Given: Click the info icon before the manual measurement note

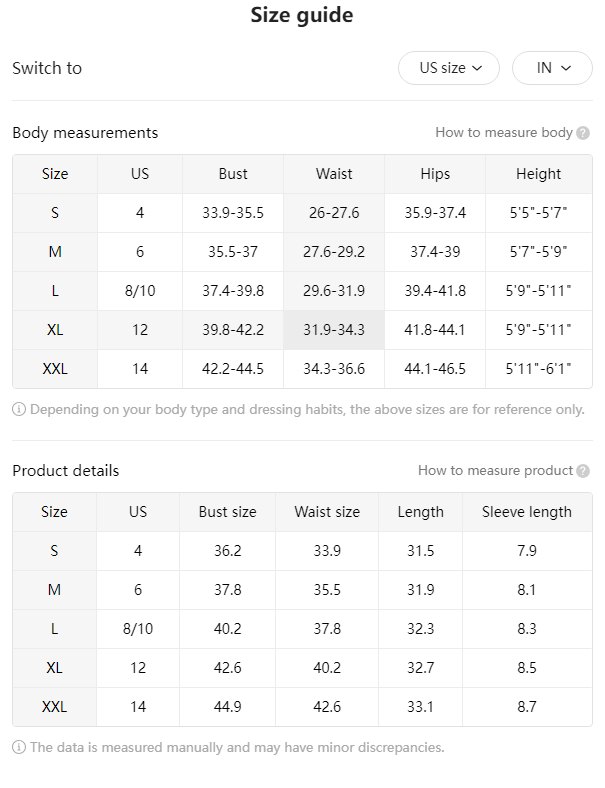Looking at the screenshot, I should pos(19,747).
